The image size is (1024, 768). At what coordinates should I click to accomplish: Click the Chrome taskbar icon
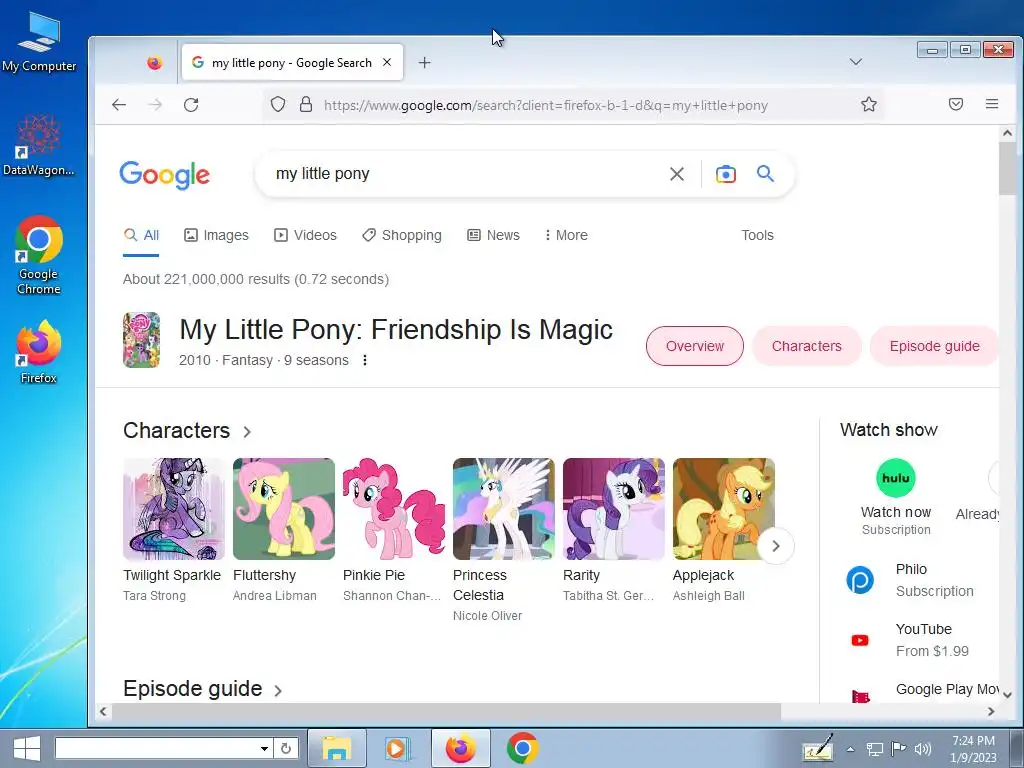[522, 748]
